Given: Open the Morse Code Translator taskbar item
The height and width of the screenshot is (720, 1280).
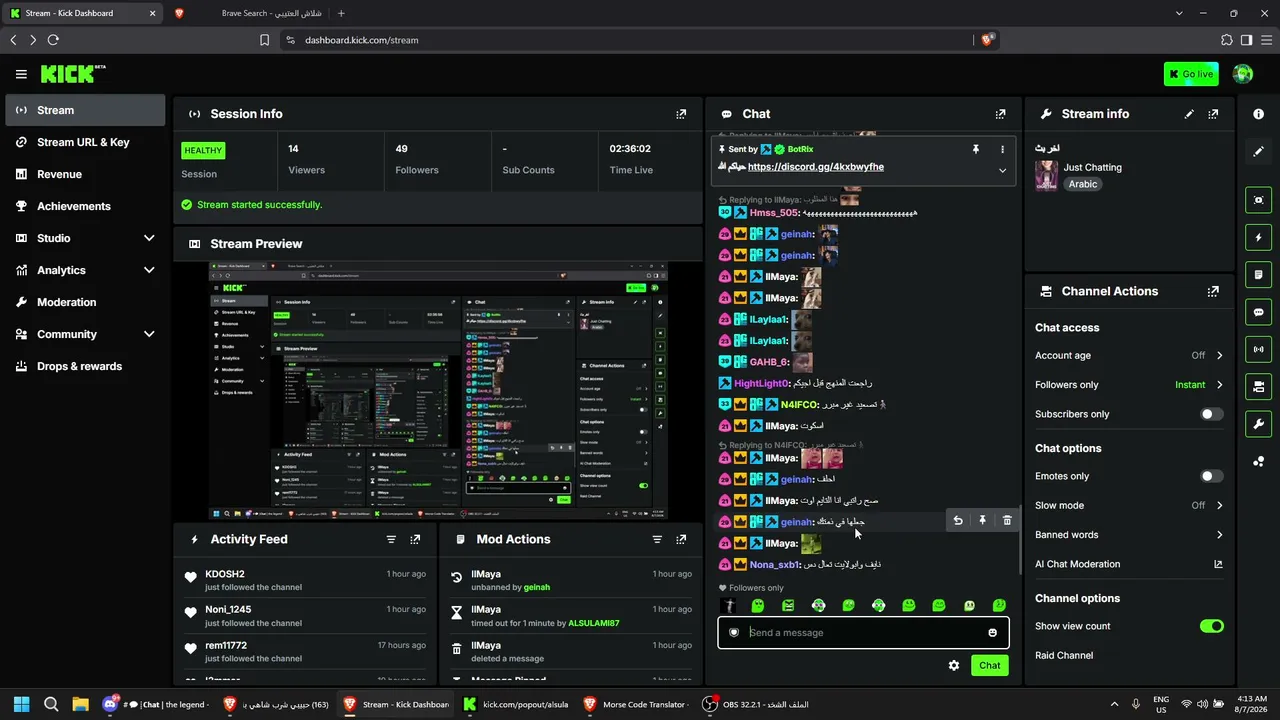Looking at the screenshot, I should coord(637,704).
